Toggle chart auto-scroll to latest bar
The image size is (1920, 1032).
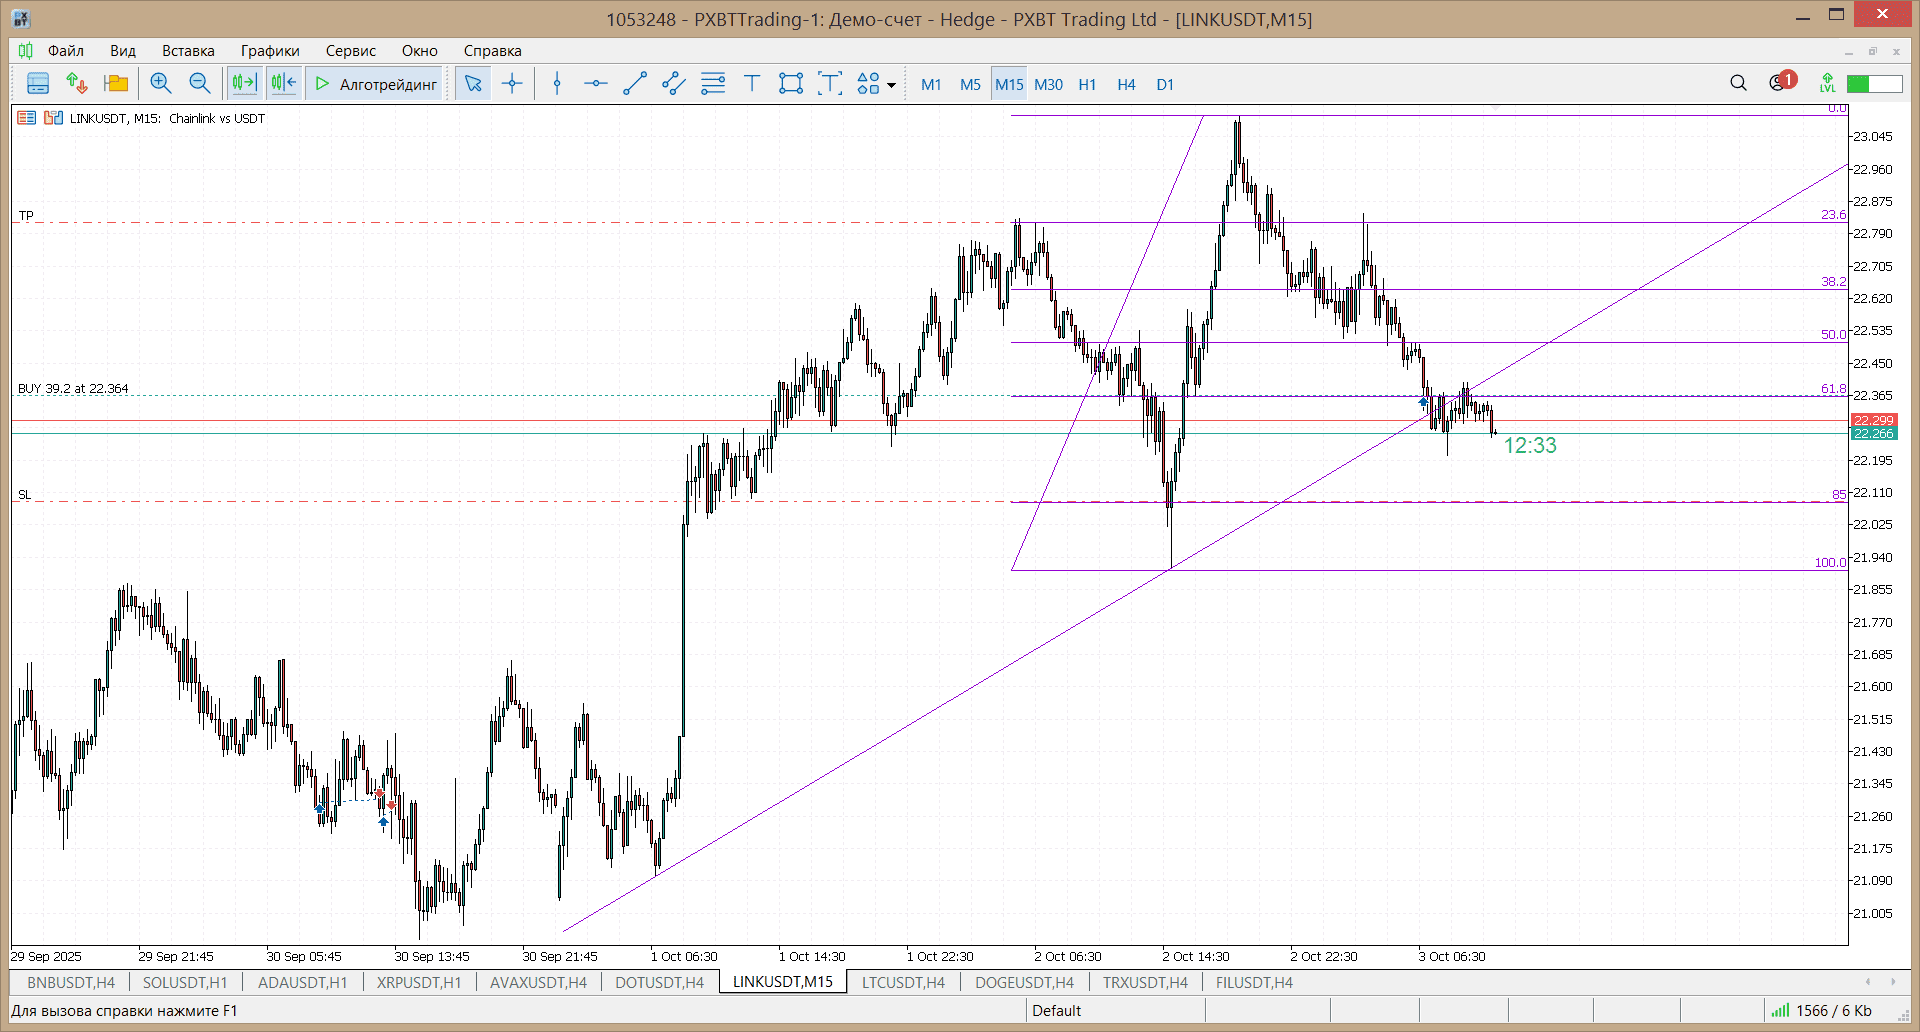244,84
